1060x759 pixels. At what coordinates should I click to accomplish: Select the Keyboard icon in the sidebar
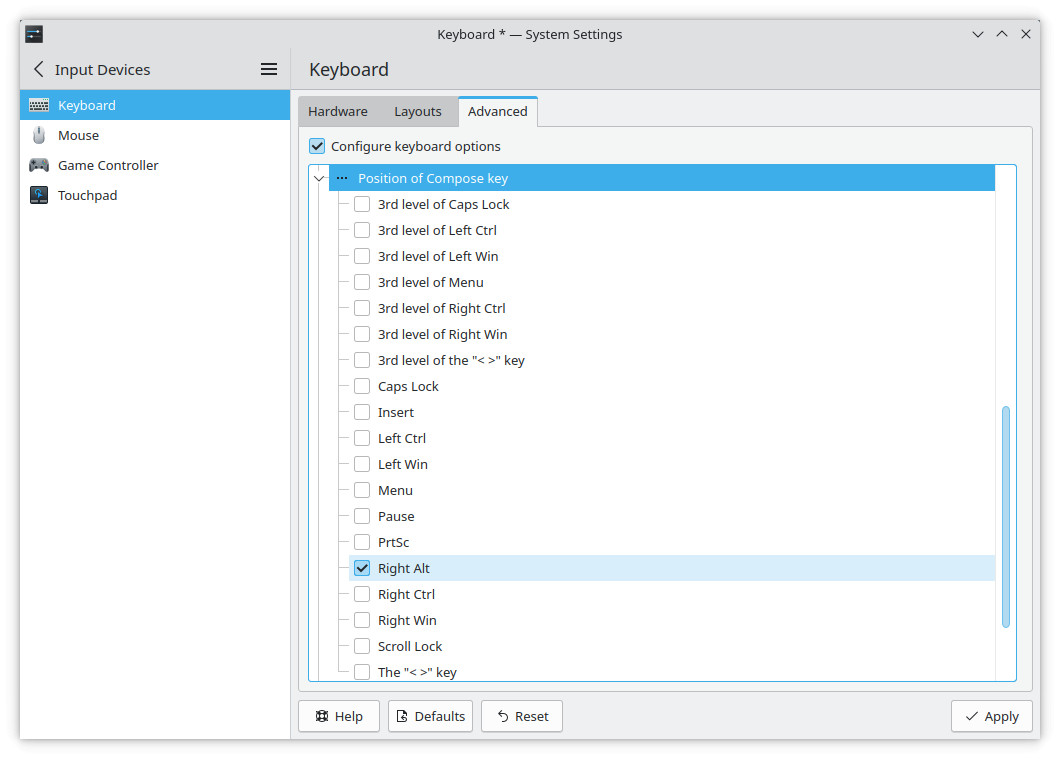(x=39, y=105)
